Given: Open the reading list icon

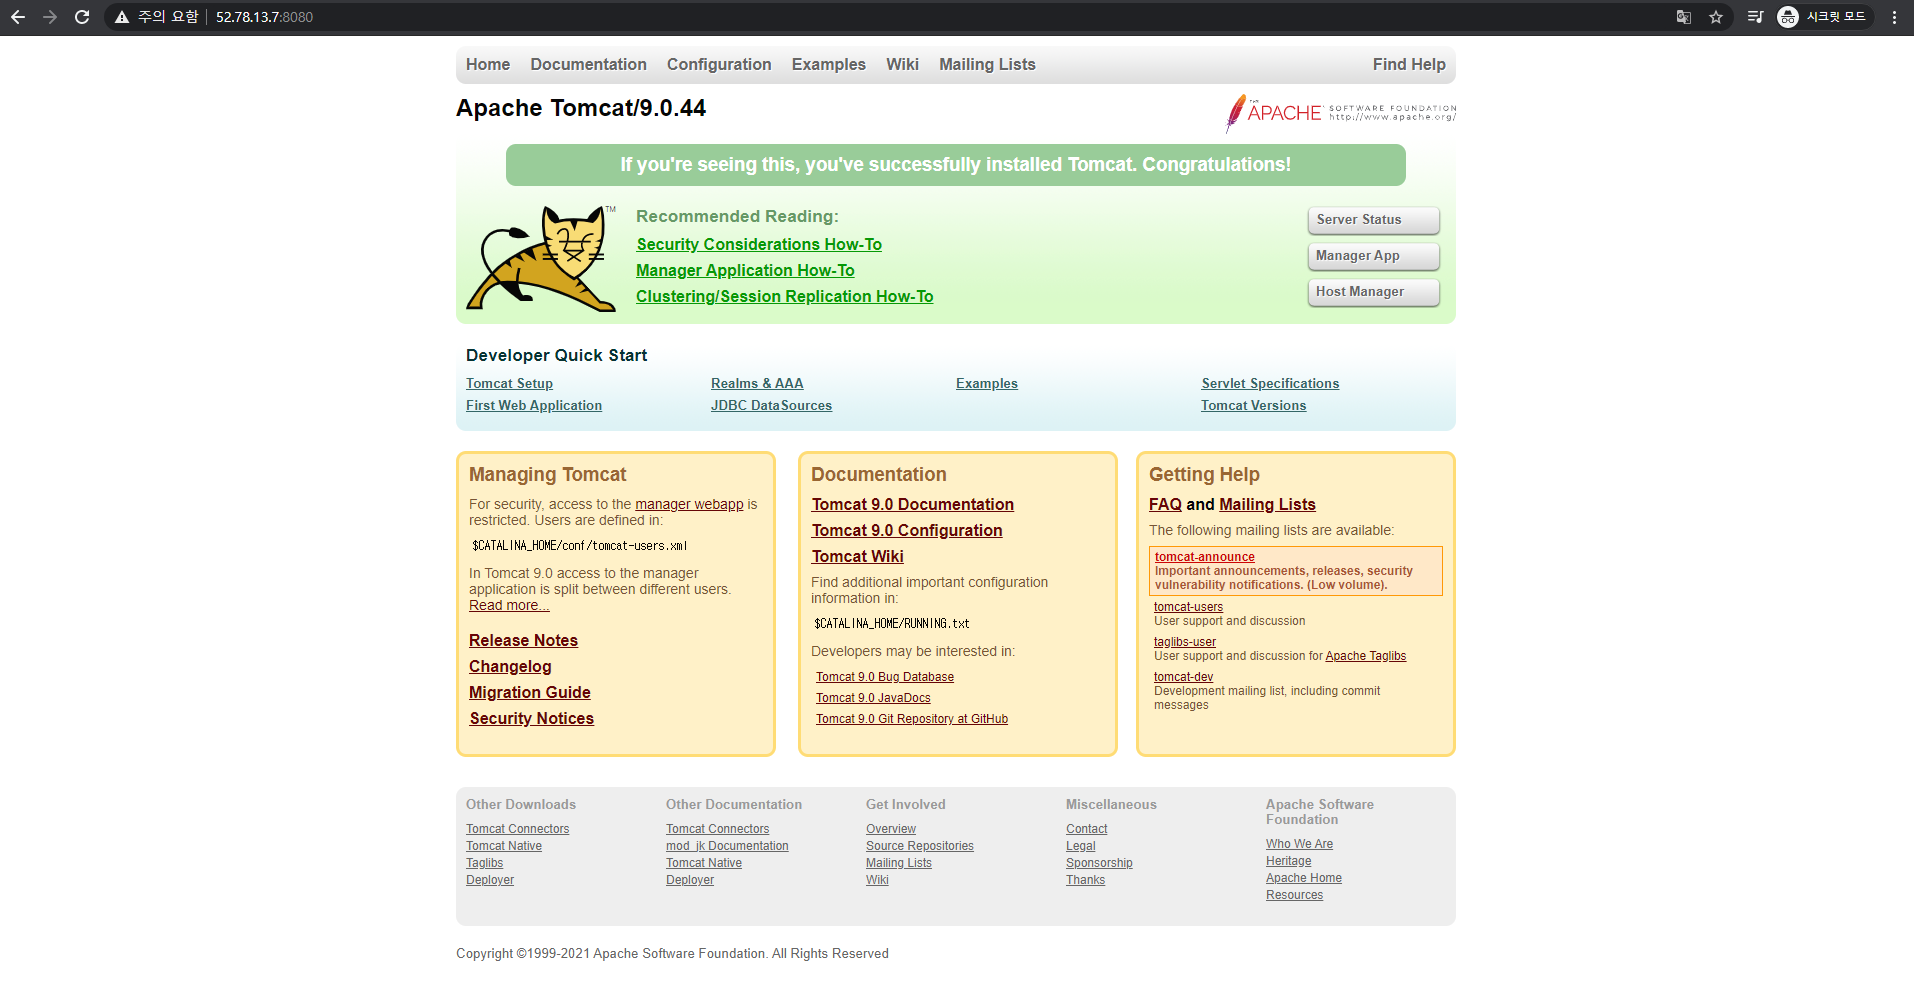Looking at the screenshot, I should (1755, 17).
